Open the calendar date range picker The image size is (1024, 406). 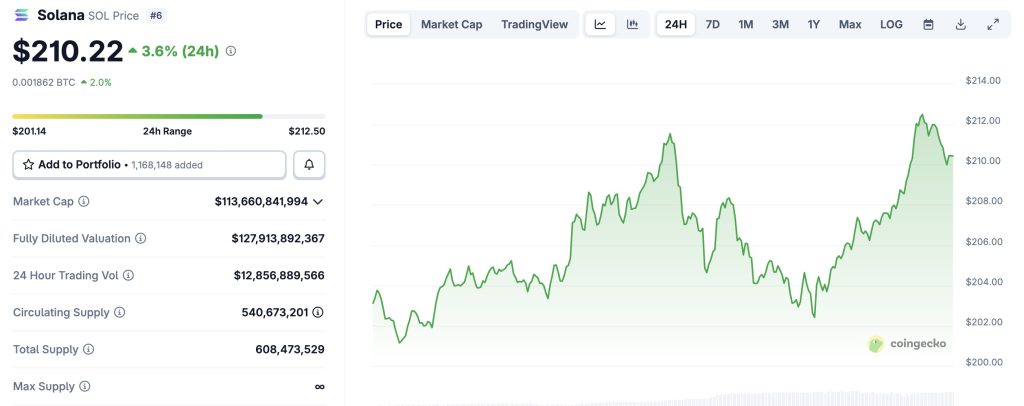(x=928, y=24)
